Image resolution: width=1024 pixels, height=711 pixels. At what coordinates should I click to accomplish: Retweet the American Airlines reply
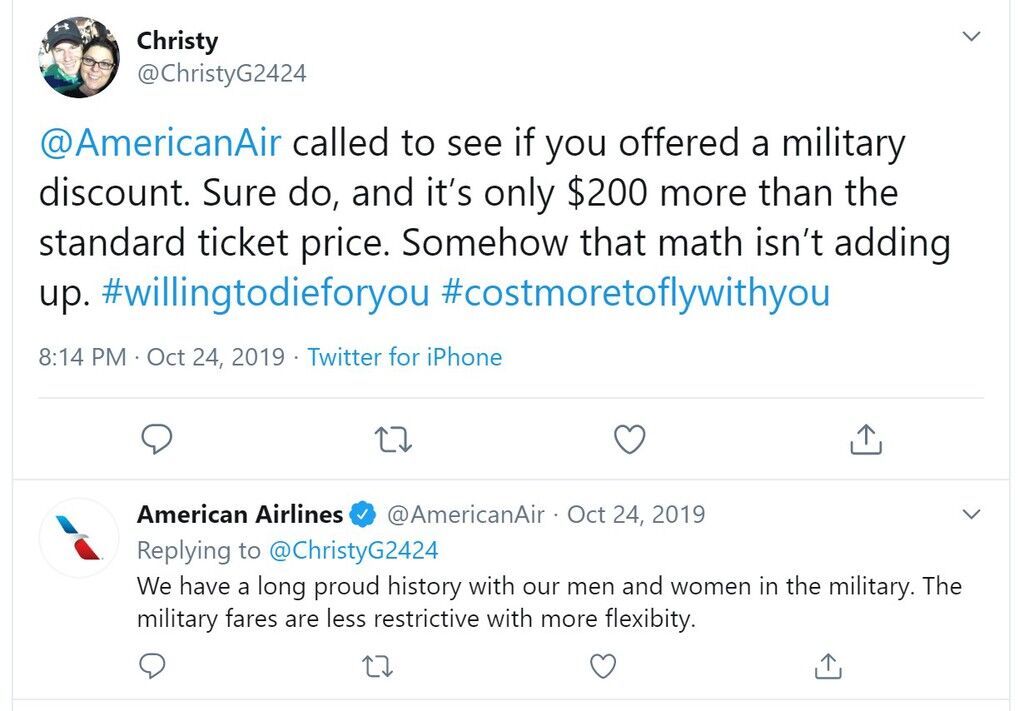click(377, 667)
